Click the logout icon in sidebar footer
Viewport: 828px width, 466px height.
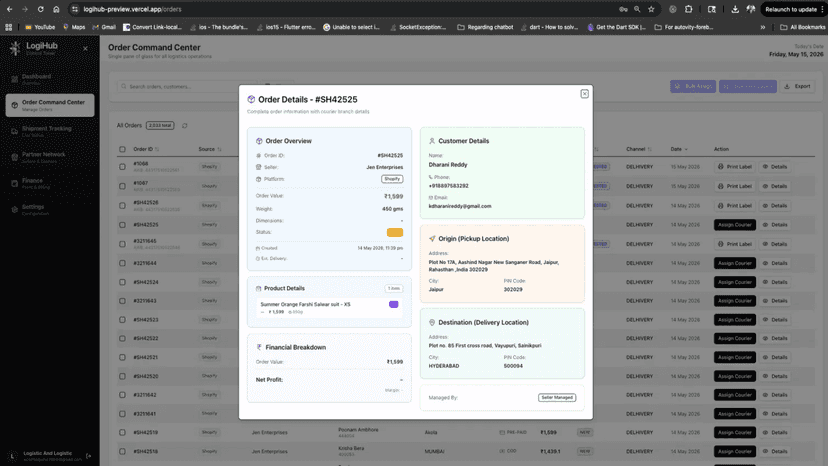[x=89, y=456]
